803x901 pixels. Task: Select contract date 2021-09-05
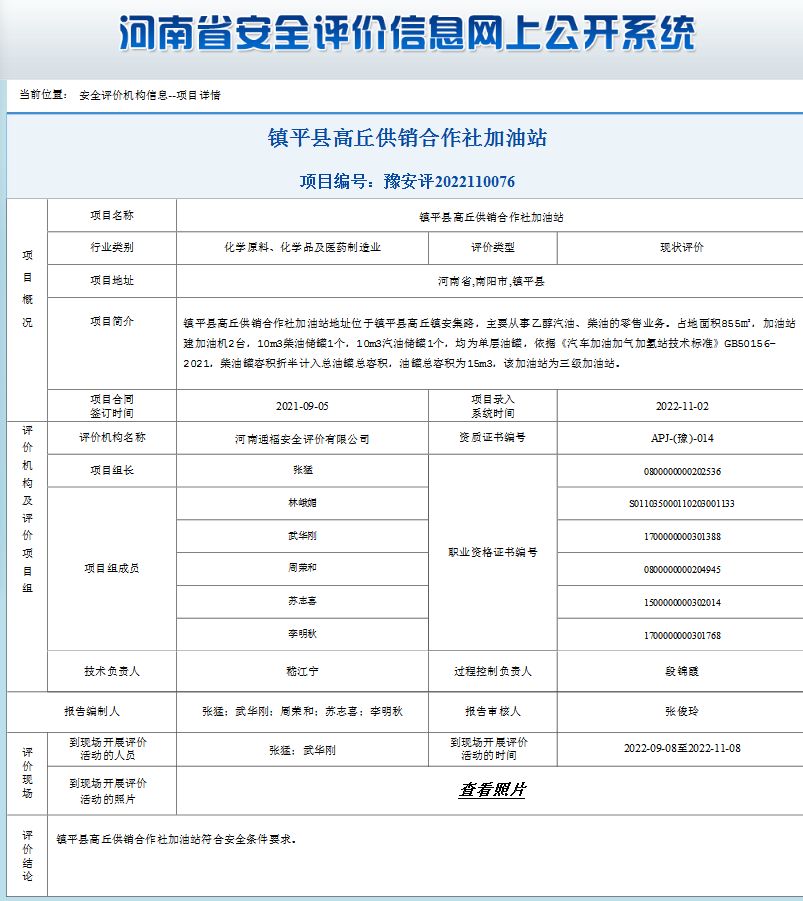point(302,406)
